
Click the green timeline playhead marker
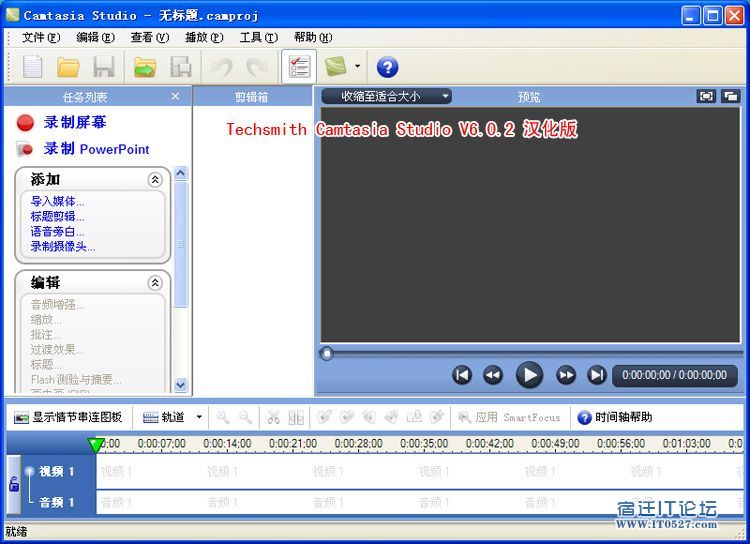click(x=96, y=445)
